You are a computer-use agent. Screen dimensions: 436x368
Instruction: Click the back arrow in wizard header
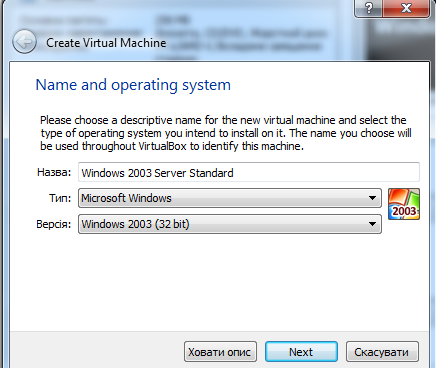pyautogui.click(x=24, y=42)
